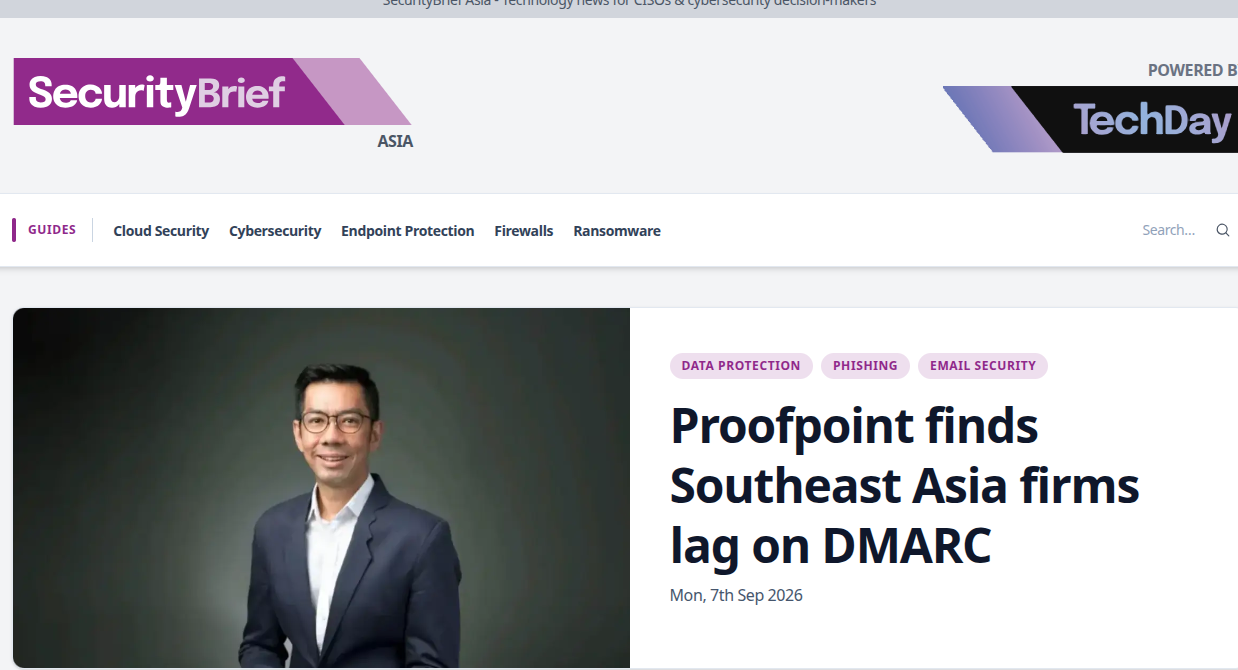Screen dimensions: 1238x670
Task: Click the Data Protection tag
Action: [741, 366]
